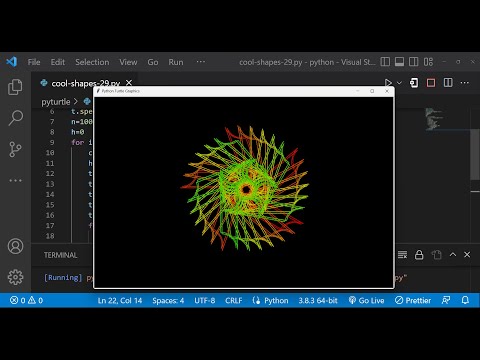
Task: Open the Source Control view
Action: (x=15, y=149)
